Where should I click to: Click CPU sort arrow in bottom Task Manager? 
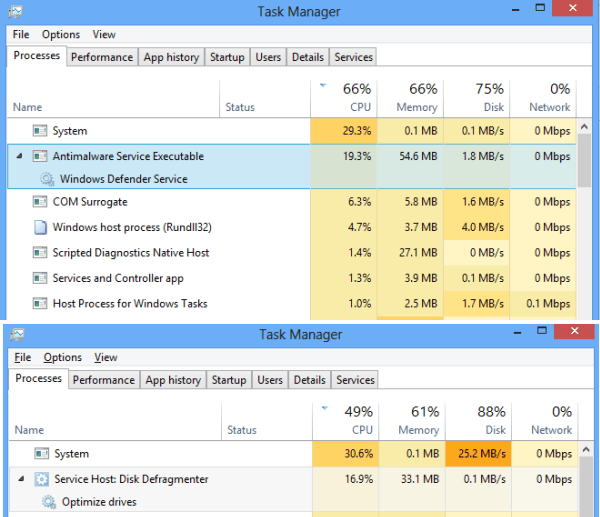[325, 408]
